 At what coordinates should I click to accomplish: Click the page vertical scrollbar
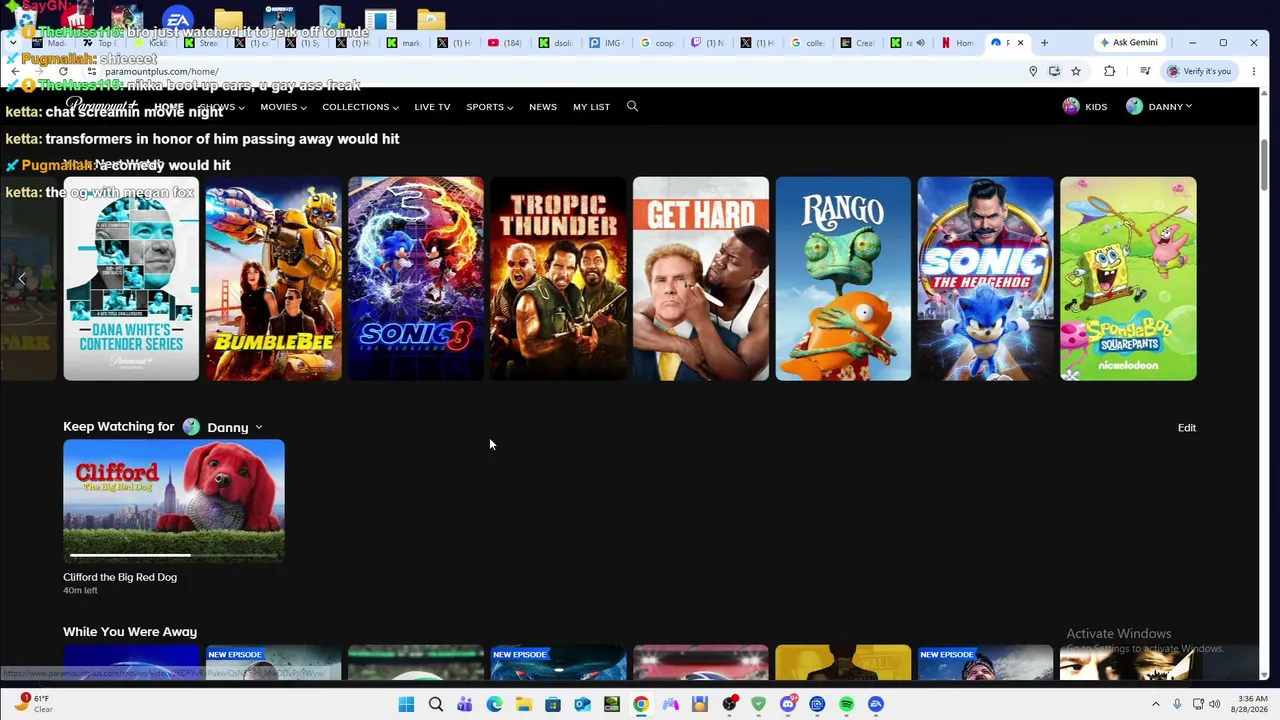click(x=1264, y=163)
